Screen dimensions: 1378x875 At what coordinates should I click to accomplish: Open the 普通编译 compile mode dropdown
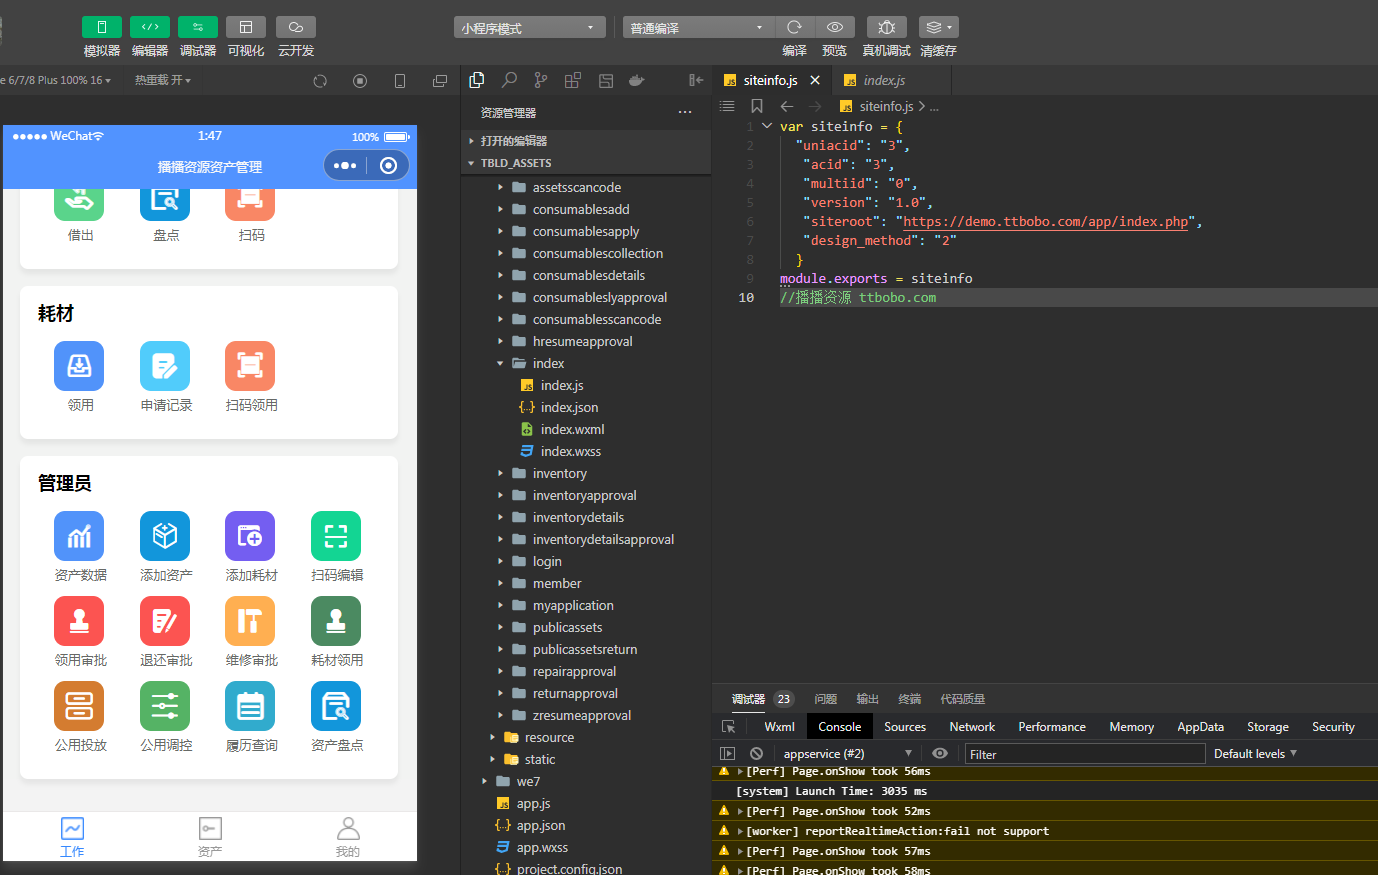coord(698,27)
